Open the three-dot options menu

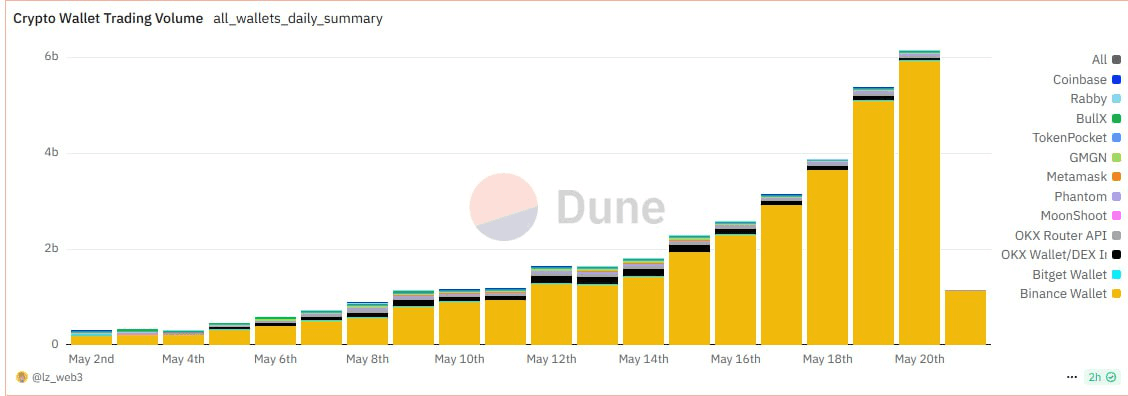pyautogui.click(x=1072, y=377)
